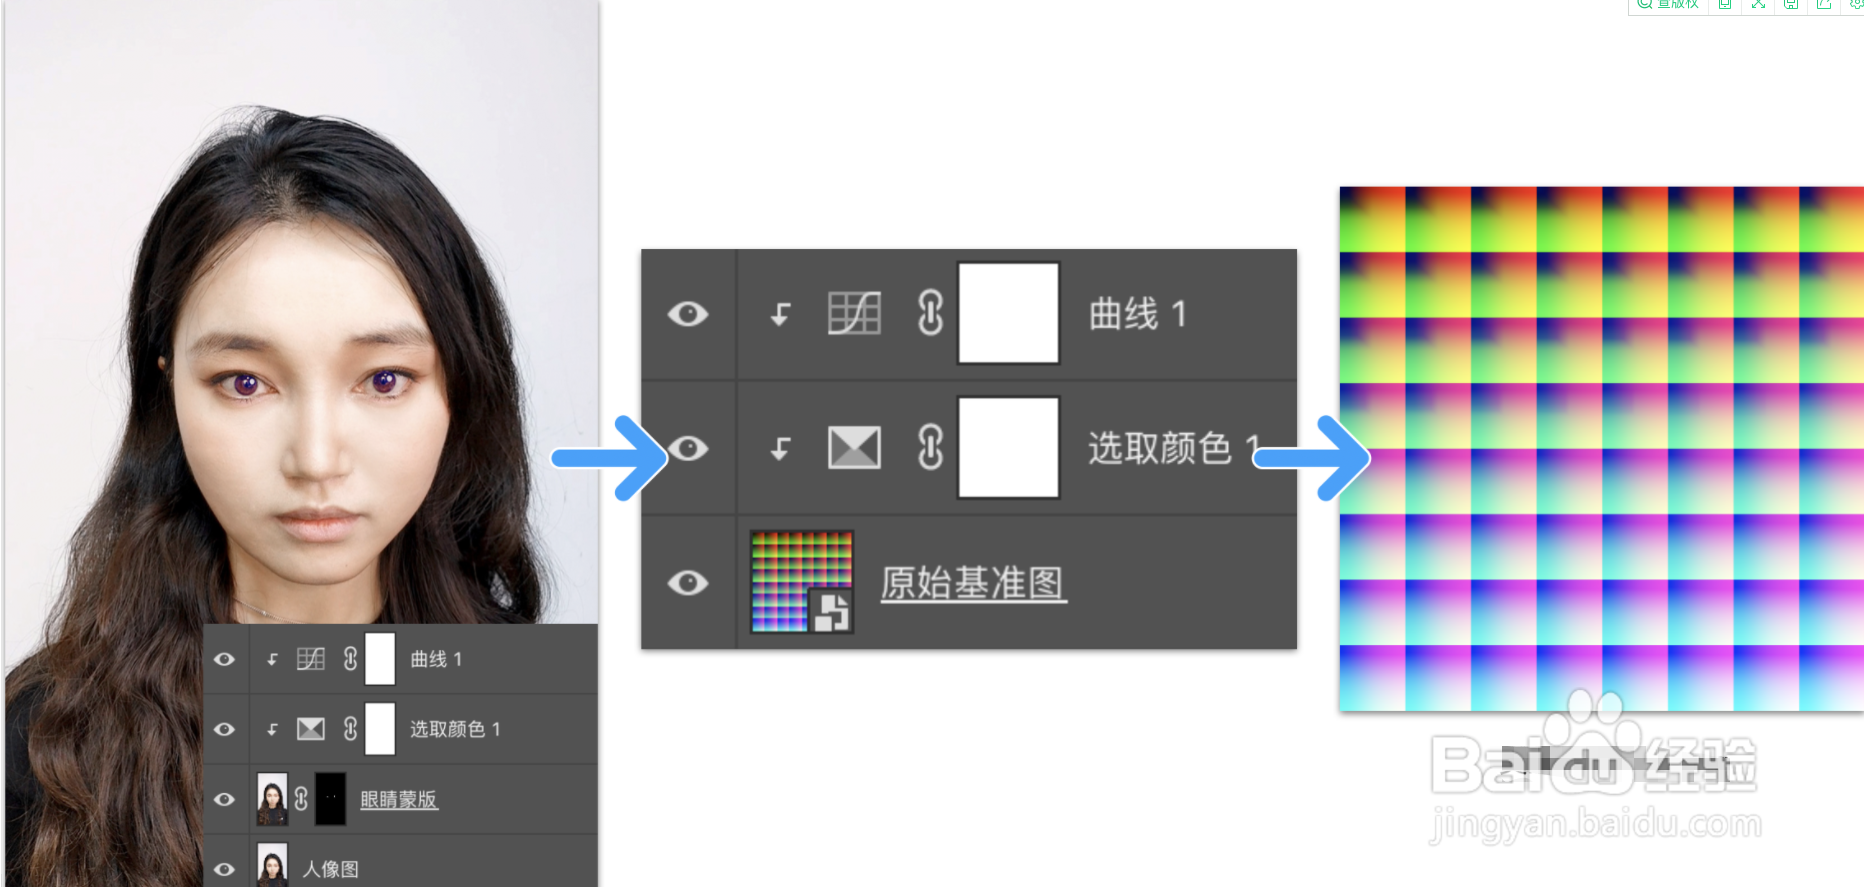Screen dimensions: 1864x887
Task: Select the white mask on small-panel 选取颜色 1 row
Action: tap(380, 728)
